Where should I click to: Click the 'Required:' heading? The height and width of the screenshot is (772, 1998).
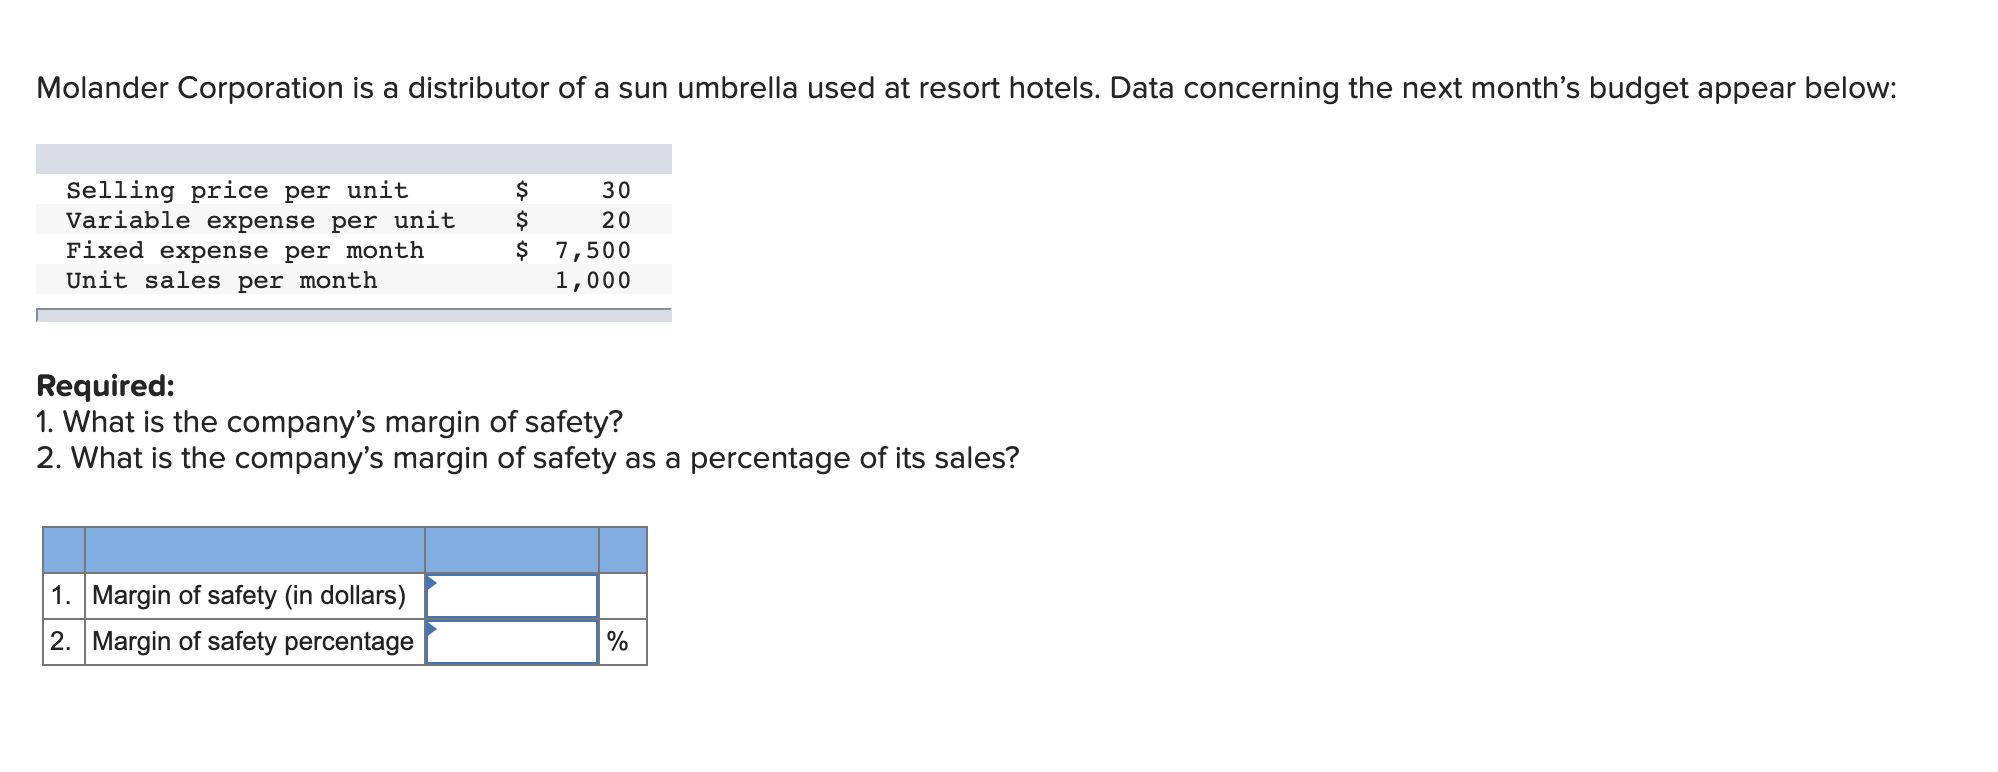click(105, 386)
